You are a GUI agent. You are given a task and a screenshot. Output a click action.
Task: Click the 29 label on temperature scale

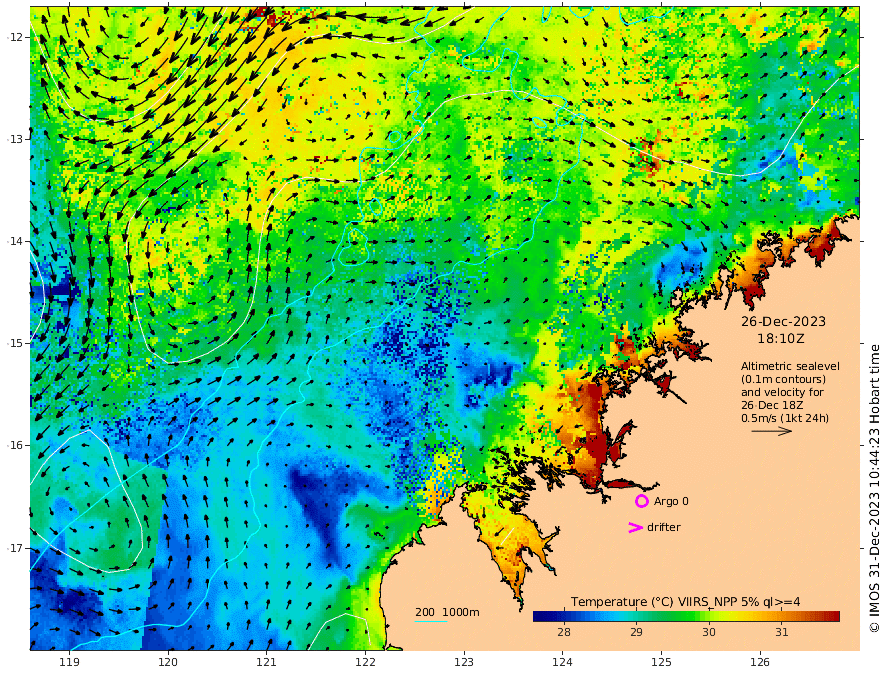636,632
